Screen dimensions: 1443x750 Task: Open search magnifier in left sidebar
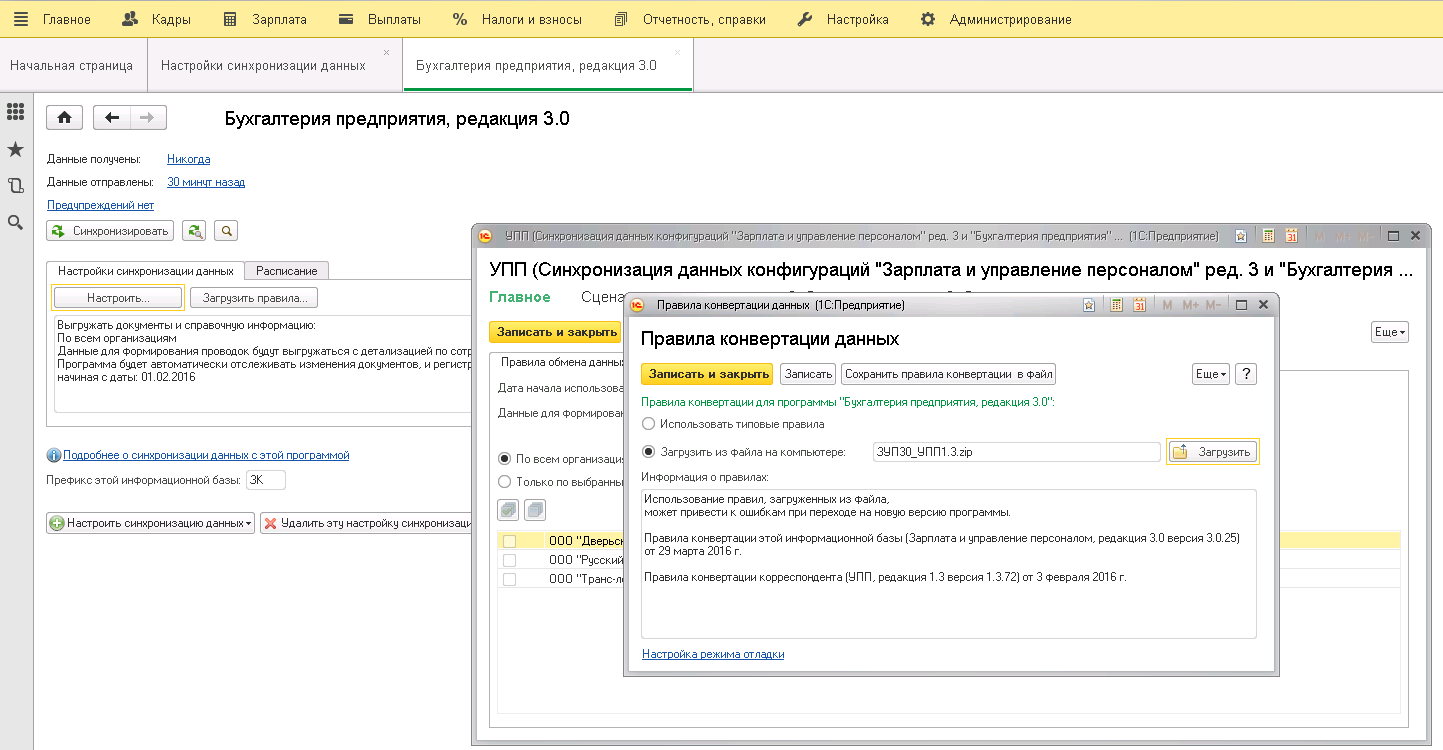(15, 222)
